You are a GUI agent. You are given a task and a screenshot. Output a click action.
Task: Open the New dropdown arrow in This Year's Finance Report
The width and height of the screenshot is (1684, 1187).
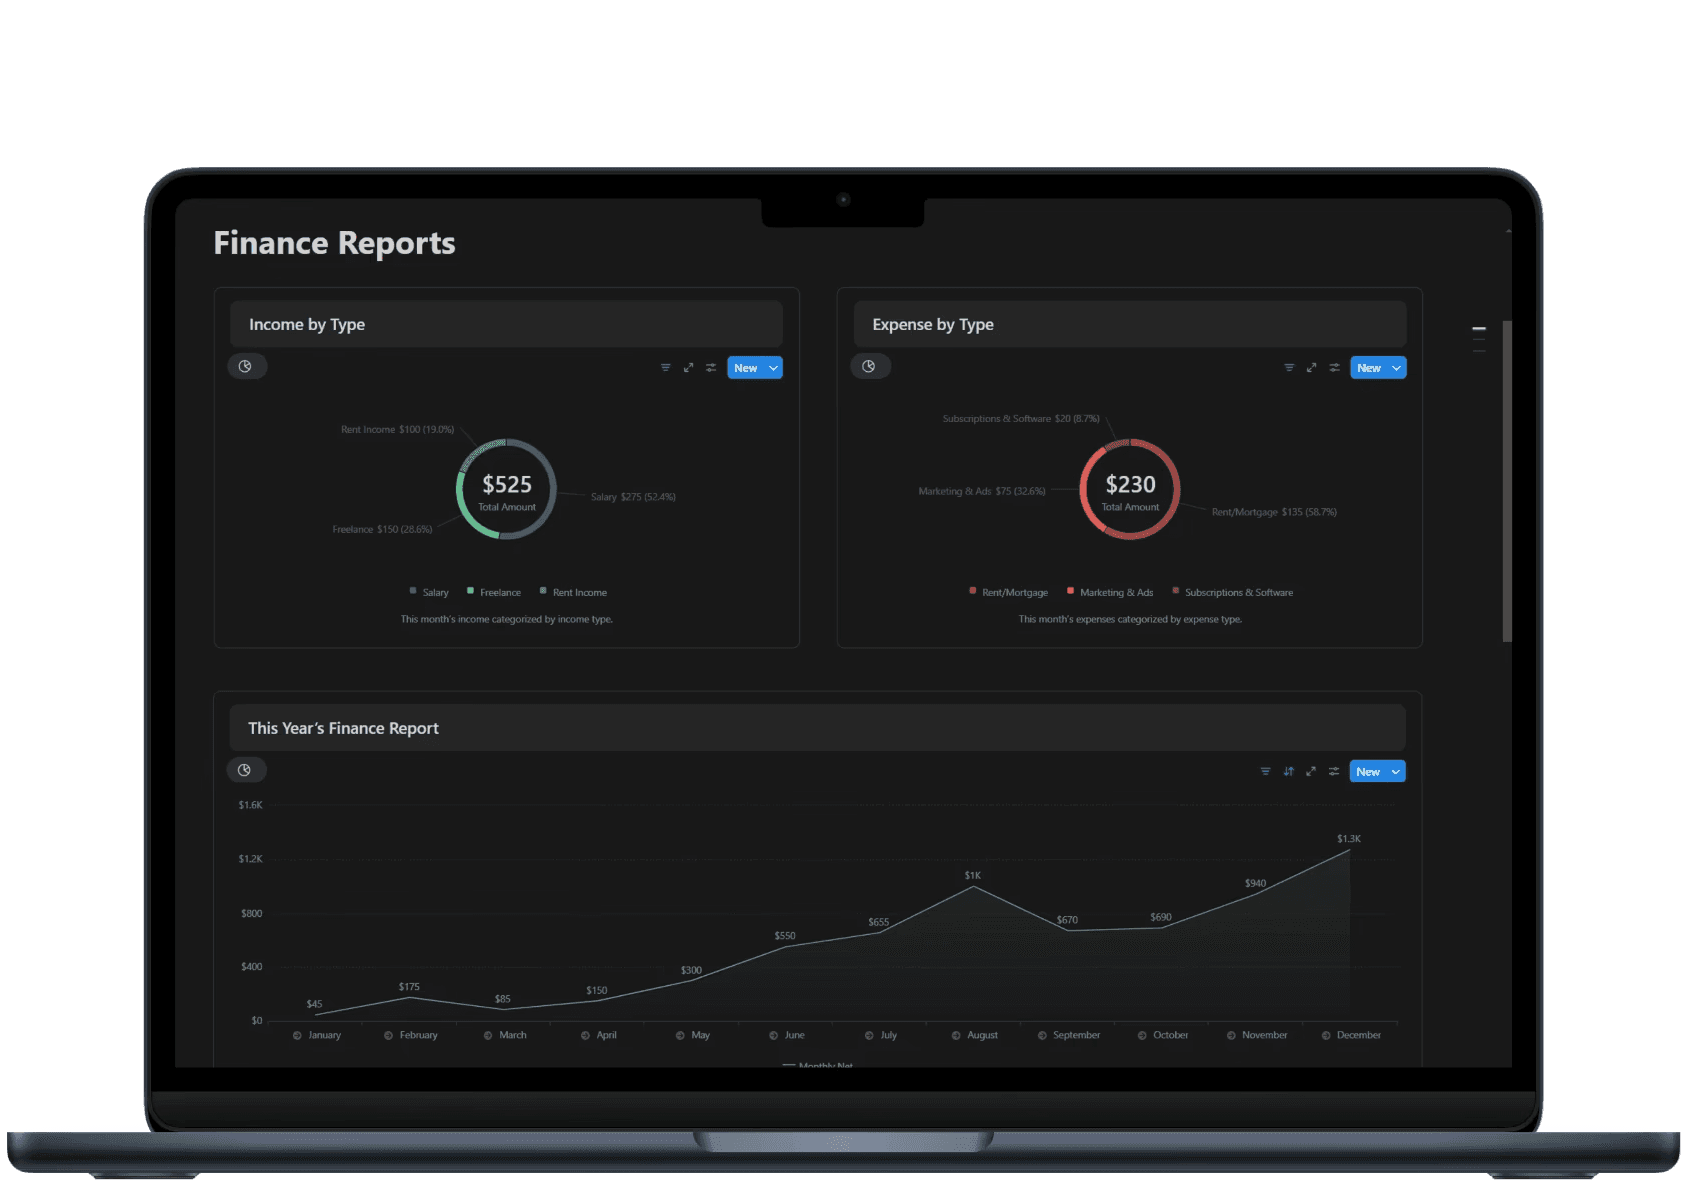pos(1395,771)
